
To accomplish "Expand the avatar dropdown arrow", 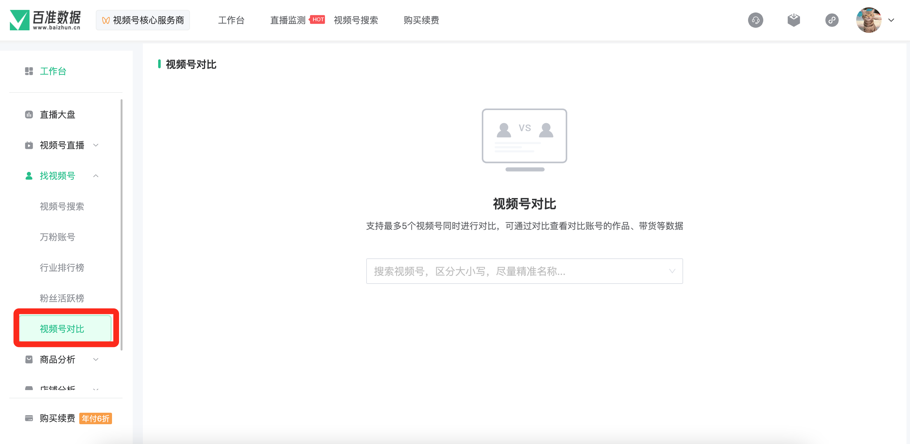I will pos(891,20).
